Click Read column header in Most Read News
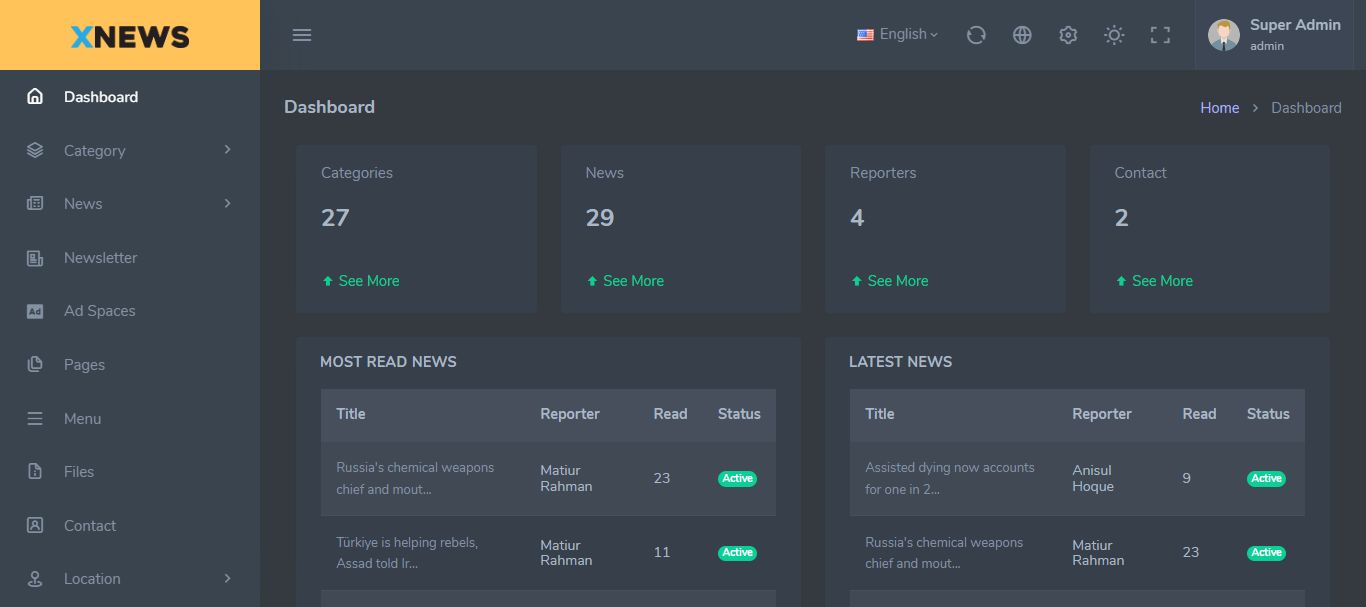 coord(670,414)
